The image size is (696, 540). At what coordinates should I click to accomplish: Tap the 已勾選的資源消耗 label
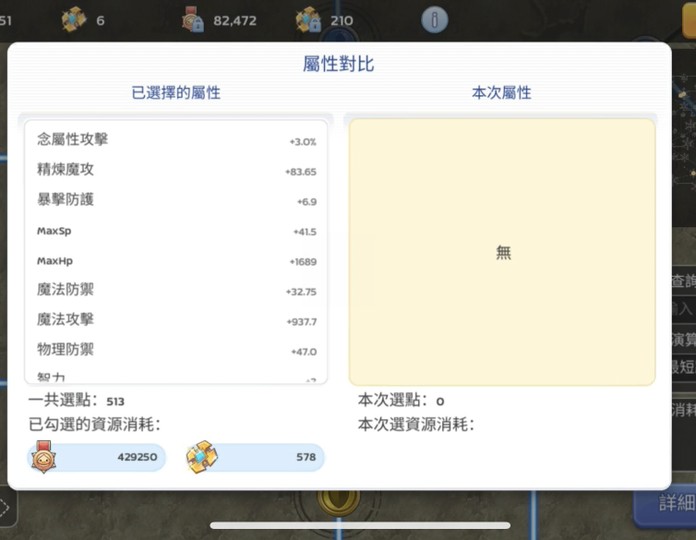95,425
